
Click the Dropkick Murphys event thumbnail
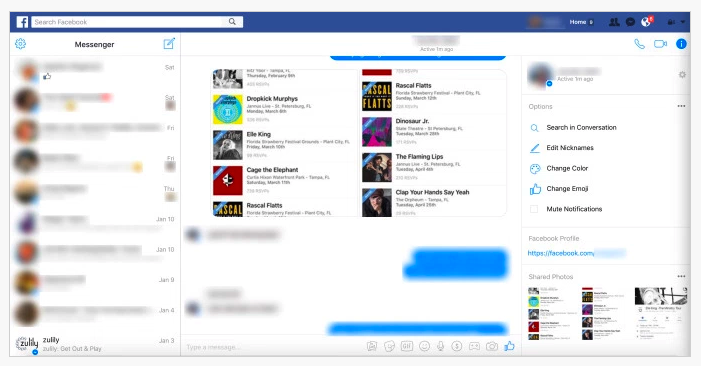tap(228, 109)
